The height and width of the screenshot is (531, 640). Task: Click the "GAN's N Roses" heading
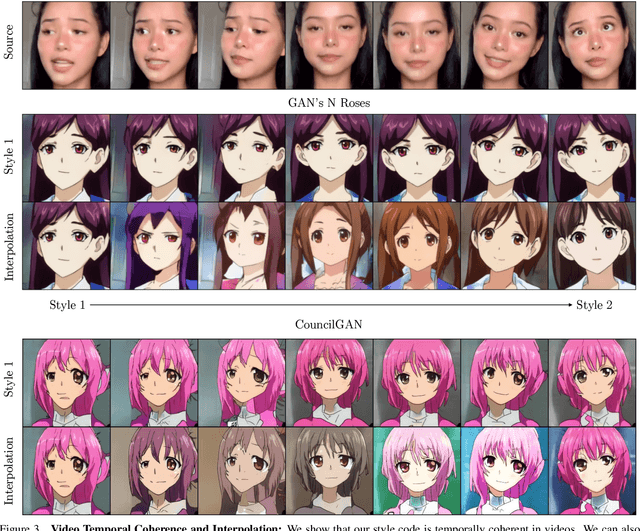coord(329,102)
